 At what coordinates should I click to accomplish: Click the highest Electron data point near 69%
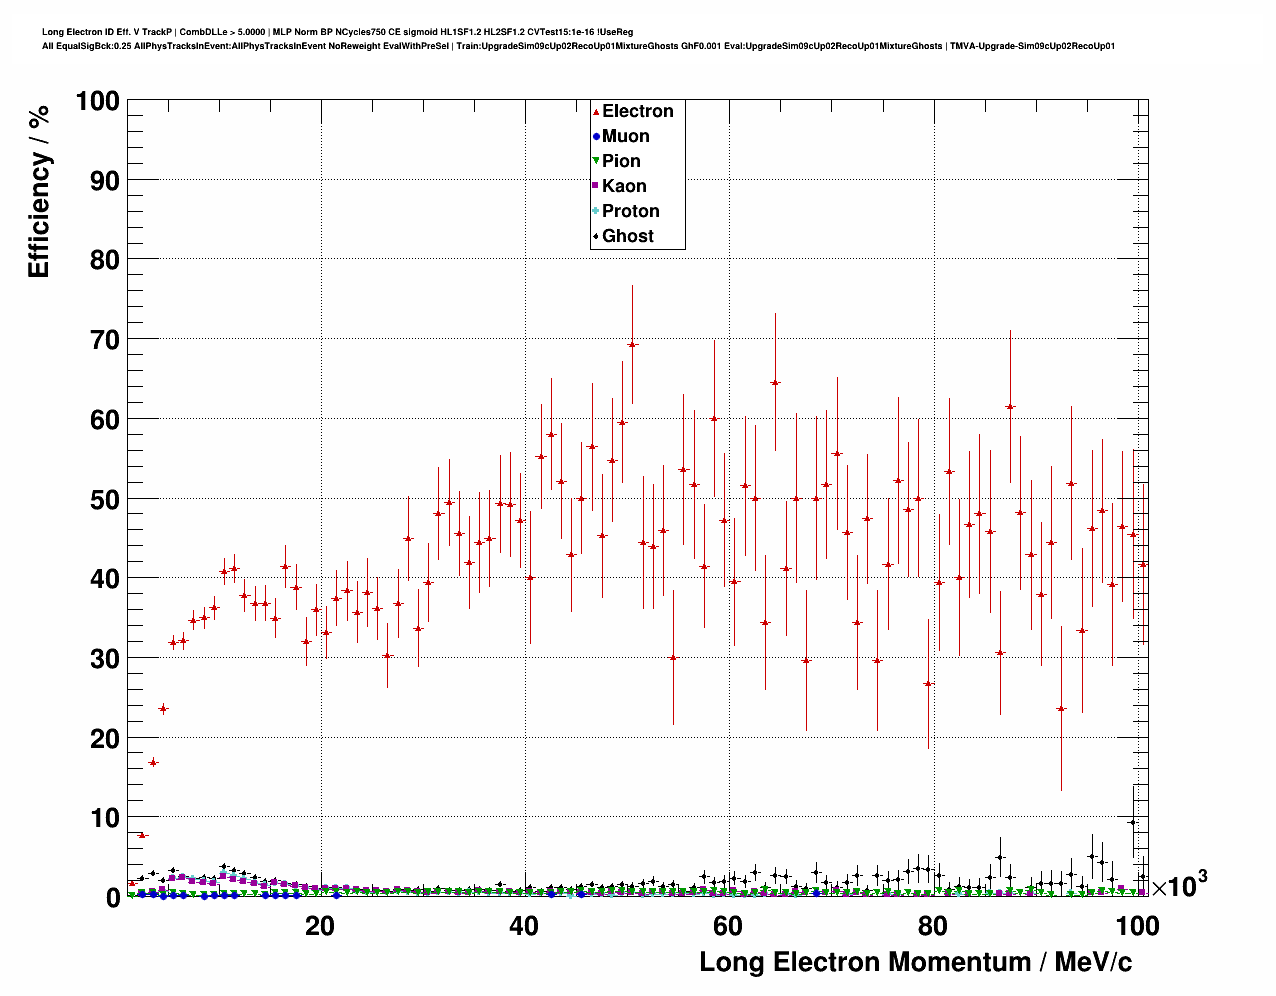632,344
